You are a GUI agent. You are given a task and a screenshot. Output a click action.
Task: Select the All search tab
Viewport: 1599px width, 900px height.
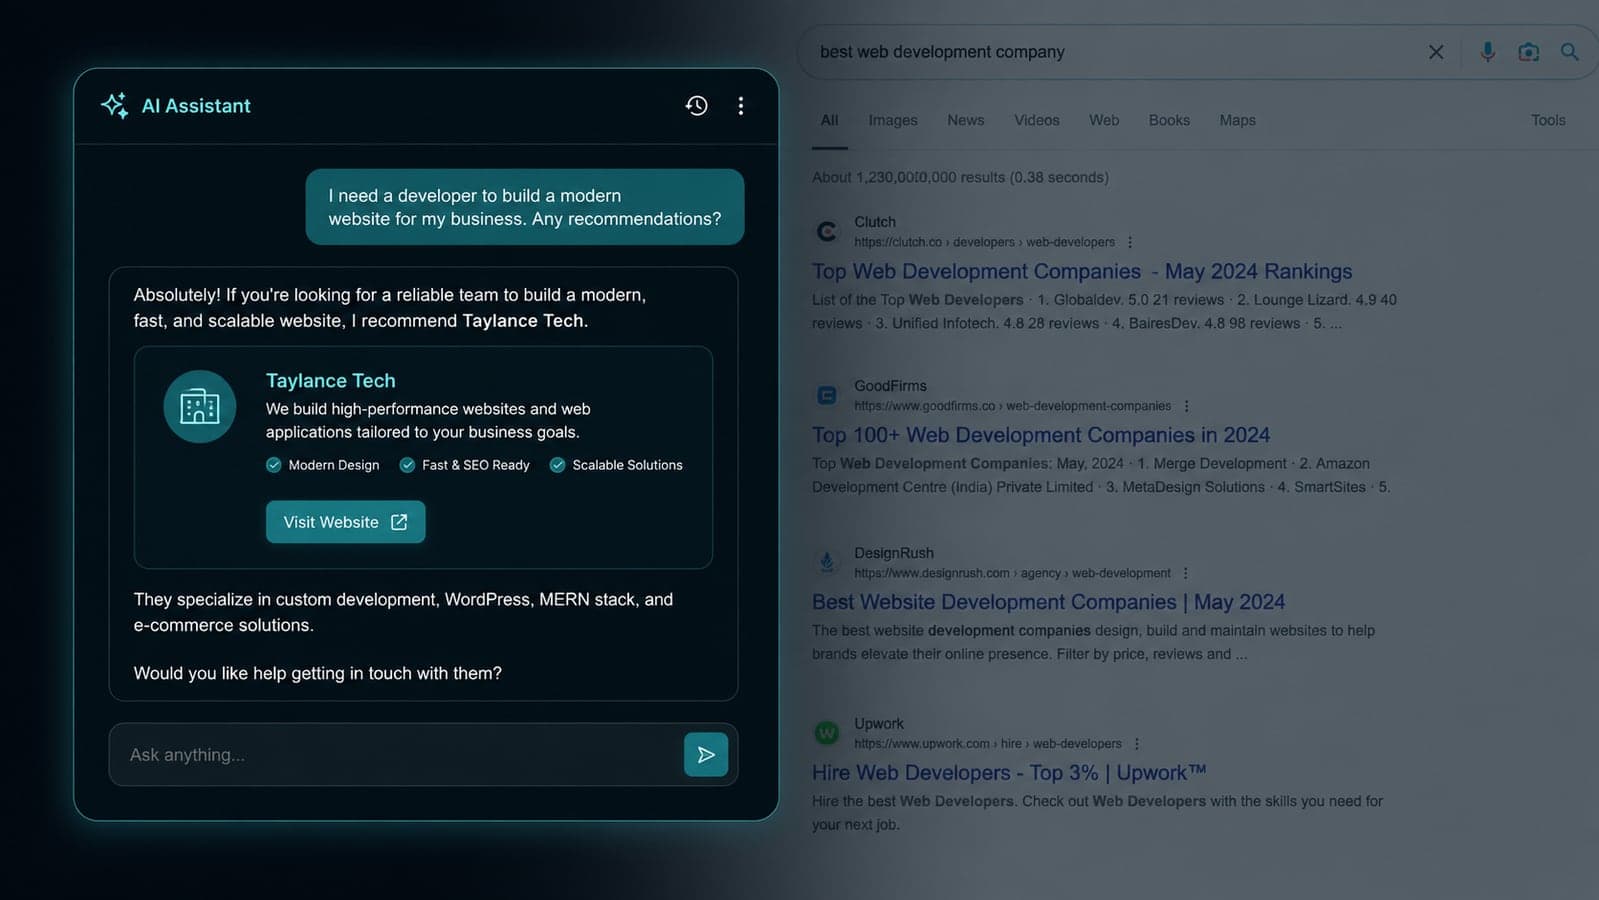point(830,120)
